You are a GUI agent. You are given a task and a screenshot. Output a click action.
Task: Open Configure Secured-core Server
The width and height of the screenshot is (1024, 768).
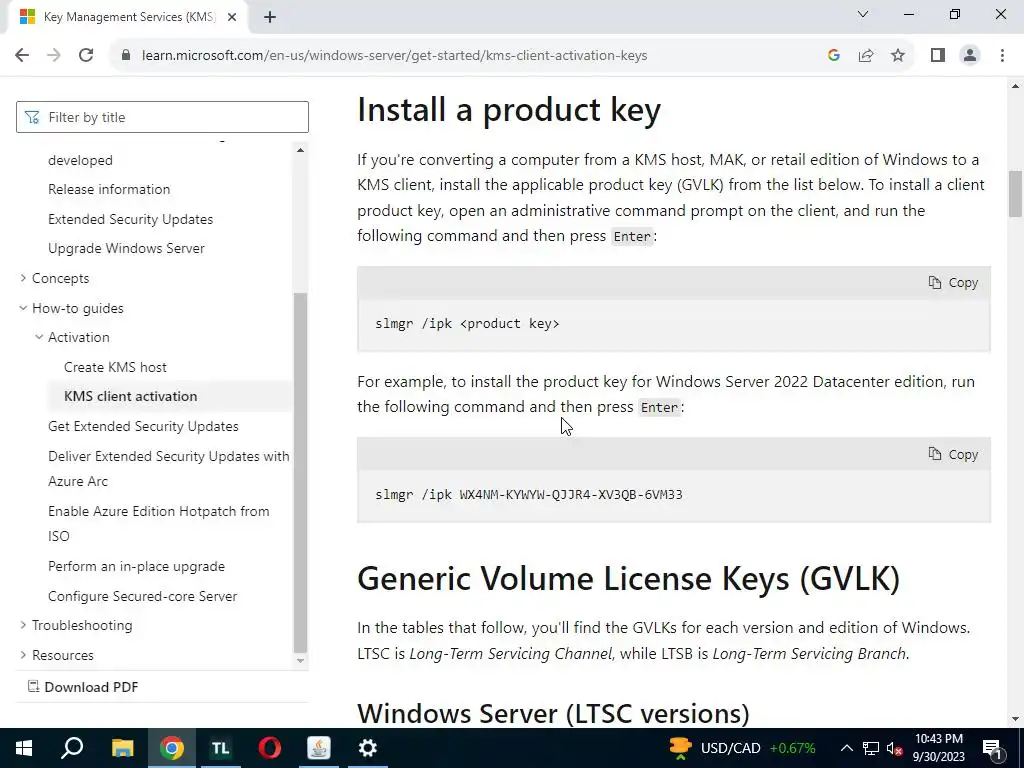[142, 596]
